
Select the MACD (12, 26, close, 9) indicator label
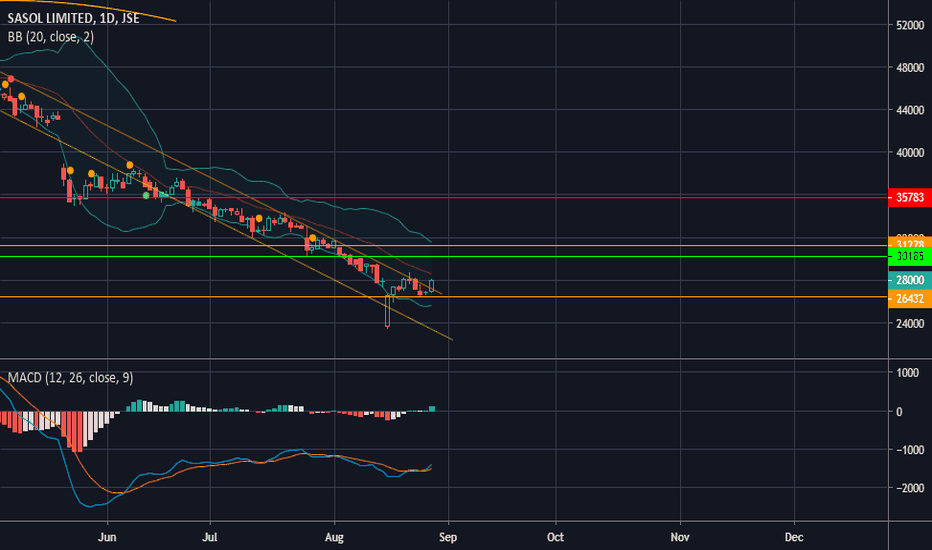(x=70, y=378)
